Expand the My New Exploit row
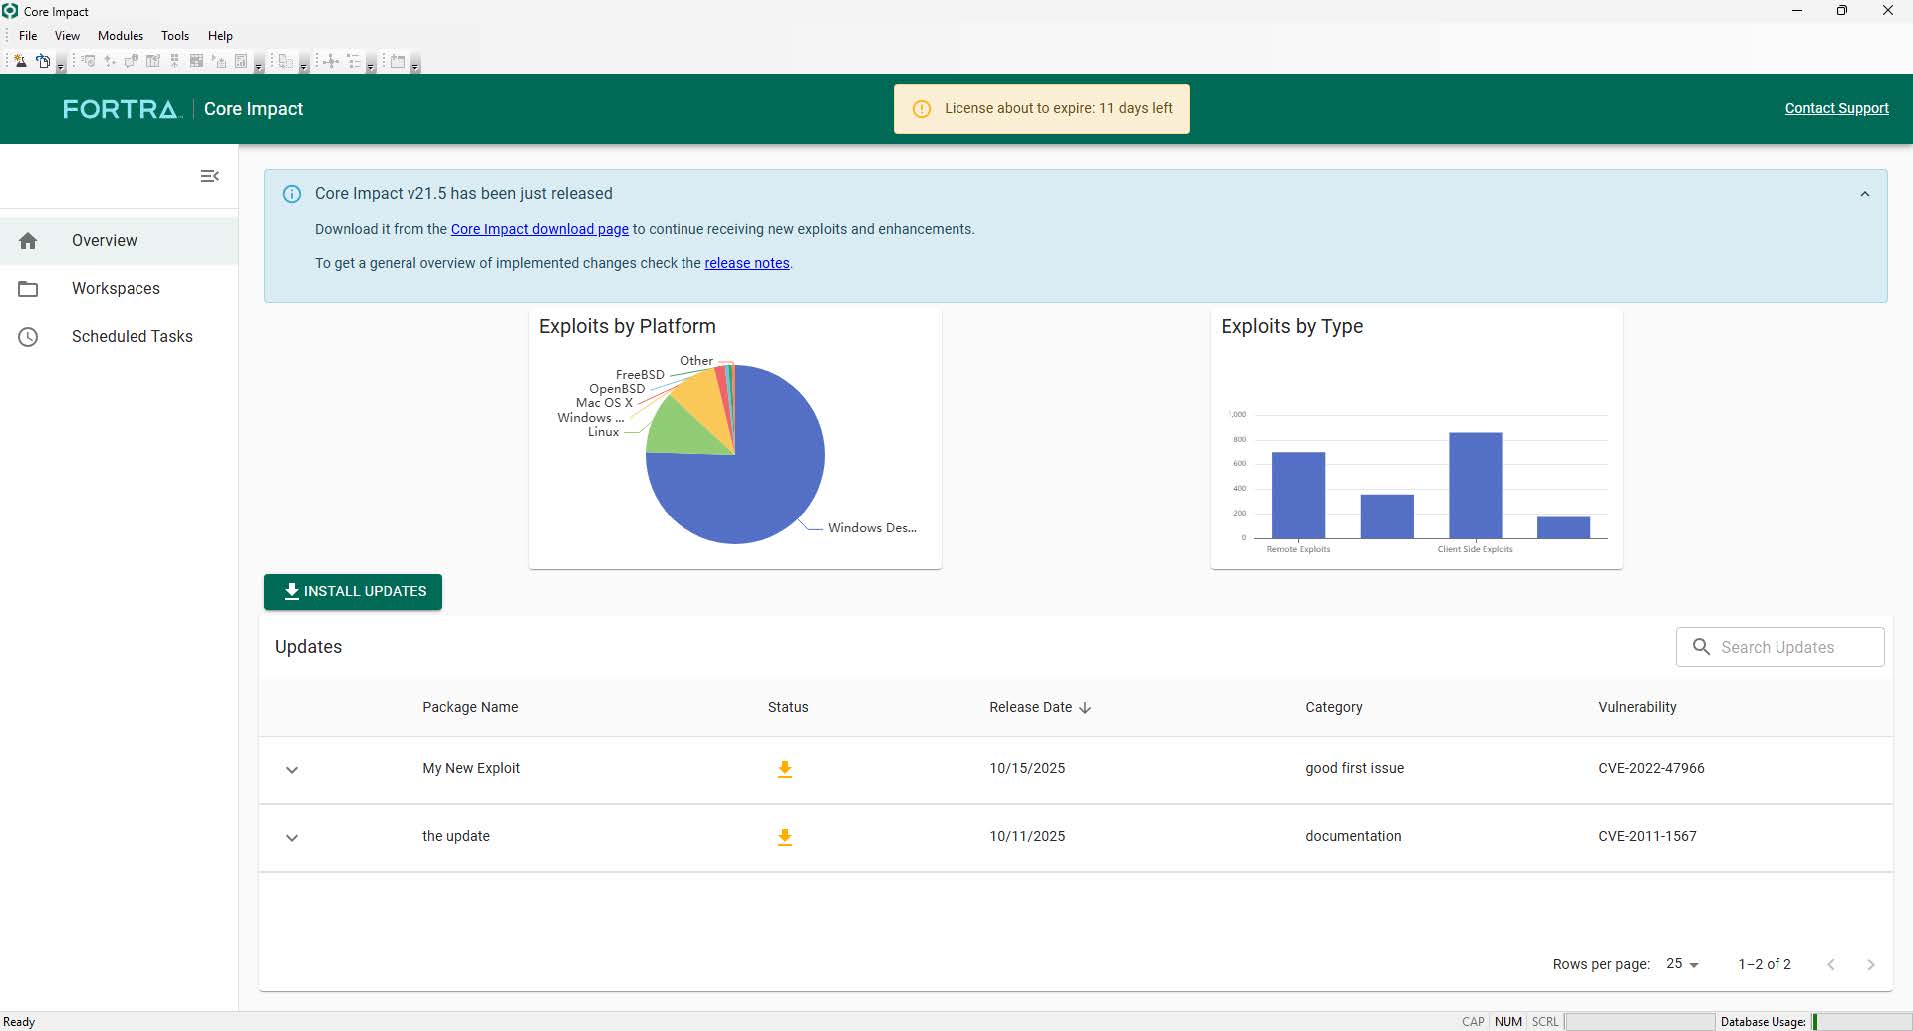Viewport: 1913px width, 1031px height. pyautogui.click(x=292, y=770)
